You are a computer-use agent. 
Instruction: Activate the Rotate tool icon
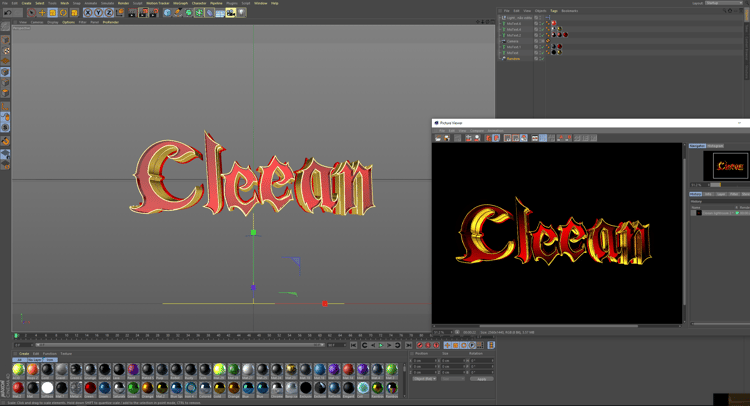tap(63, 13)
